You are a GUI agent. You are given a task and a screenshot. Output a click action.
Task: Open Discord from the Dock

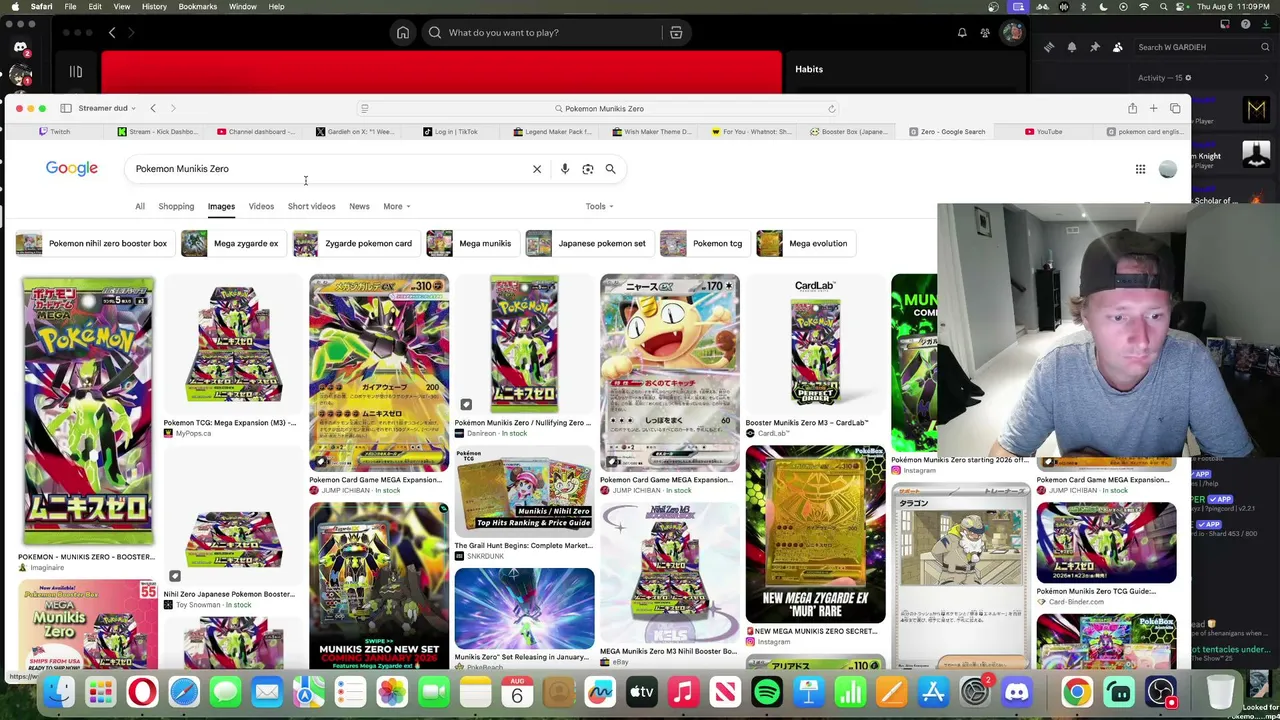(1016, 691)
